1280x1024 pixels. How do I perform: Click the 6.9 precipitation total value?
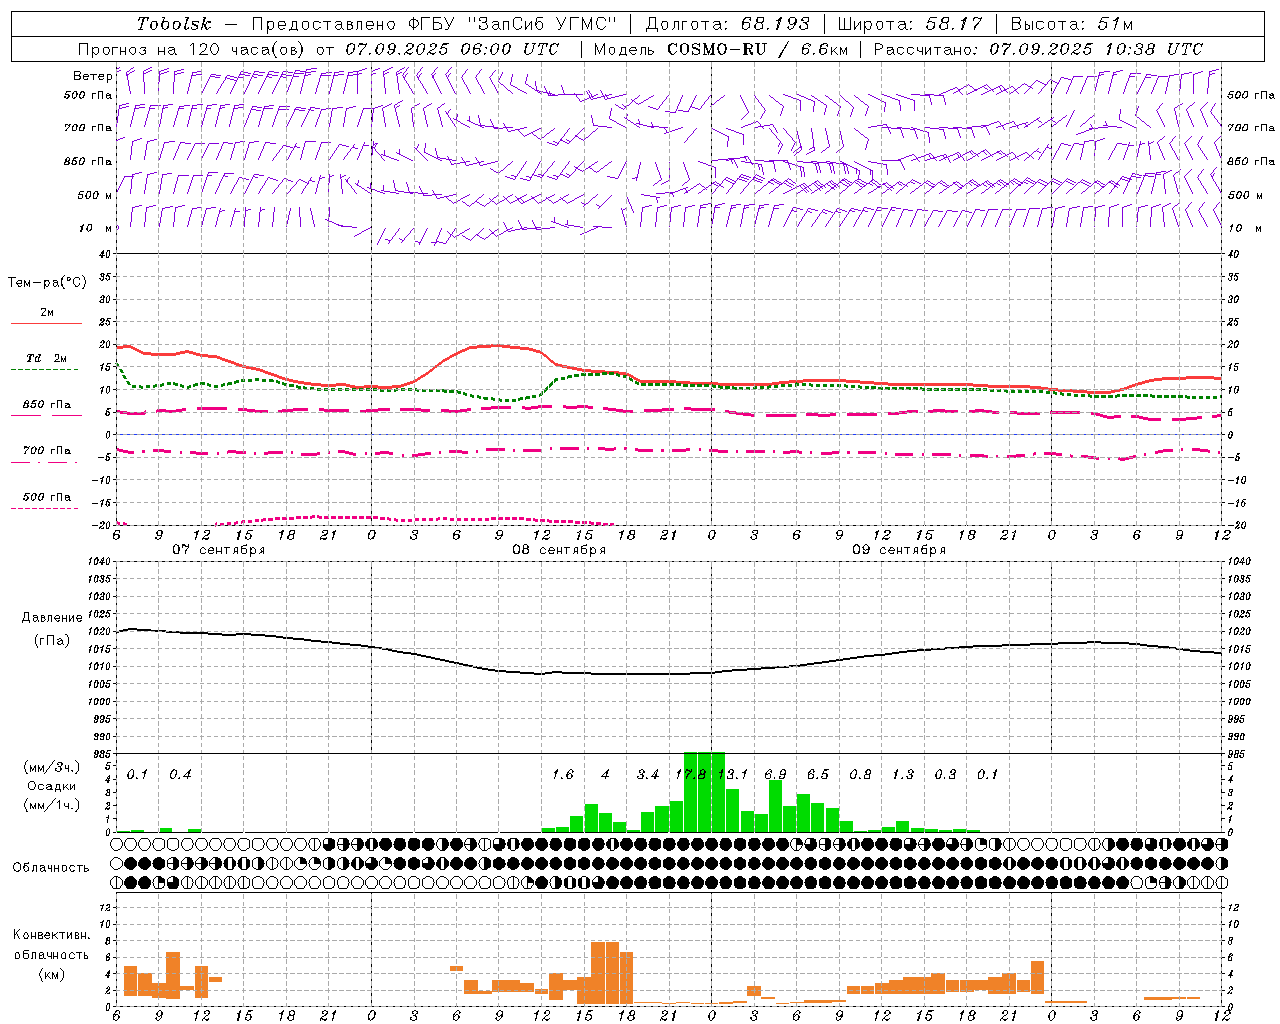775,775
